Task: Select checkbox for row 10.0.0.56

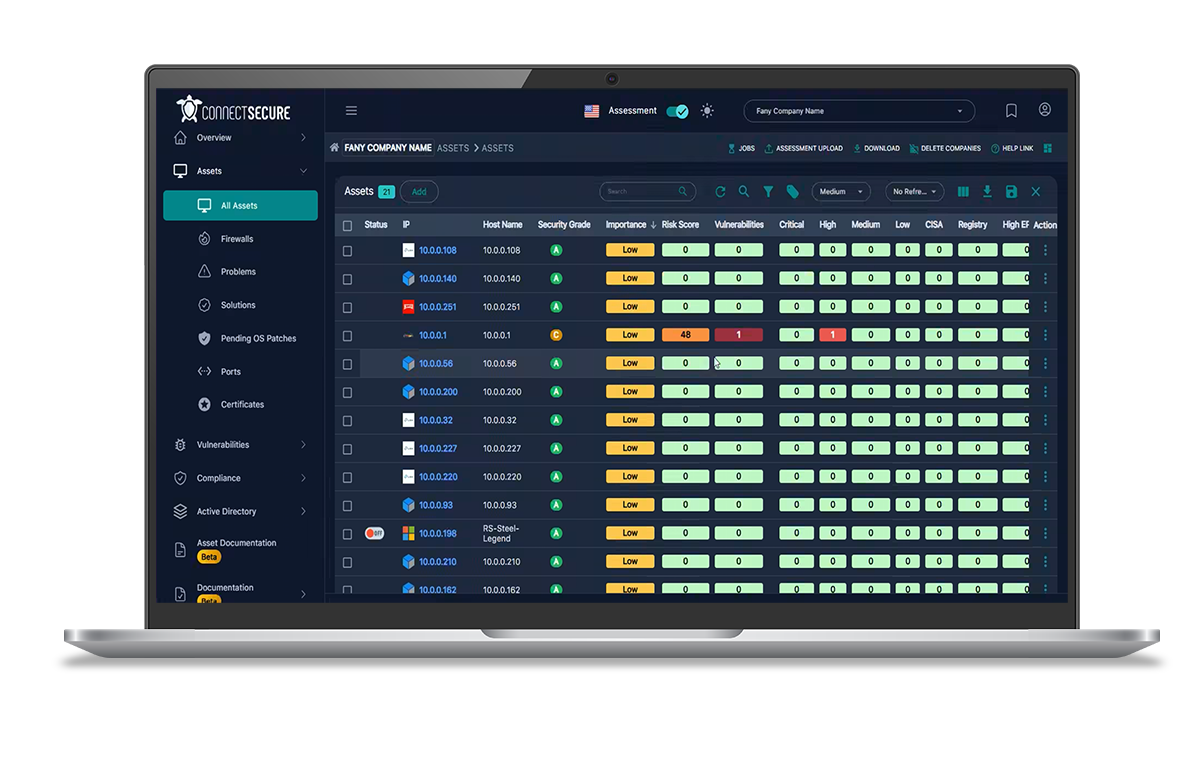Action: (x=348, y=364)
